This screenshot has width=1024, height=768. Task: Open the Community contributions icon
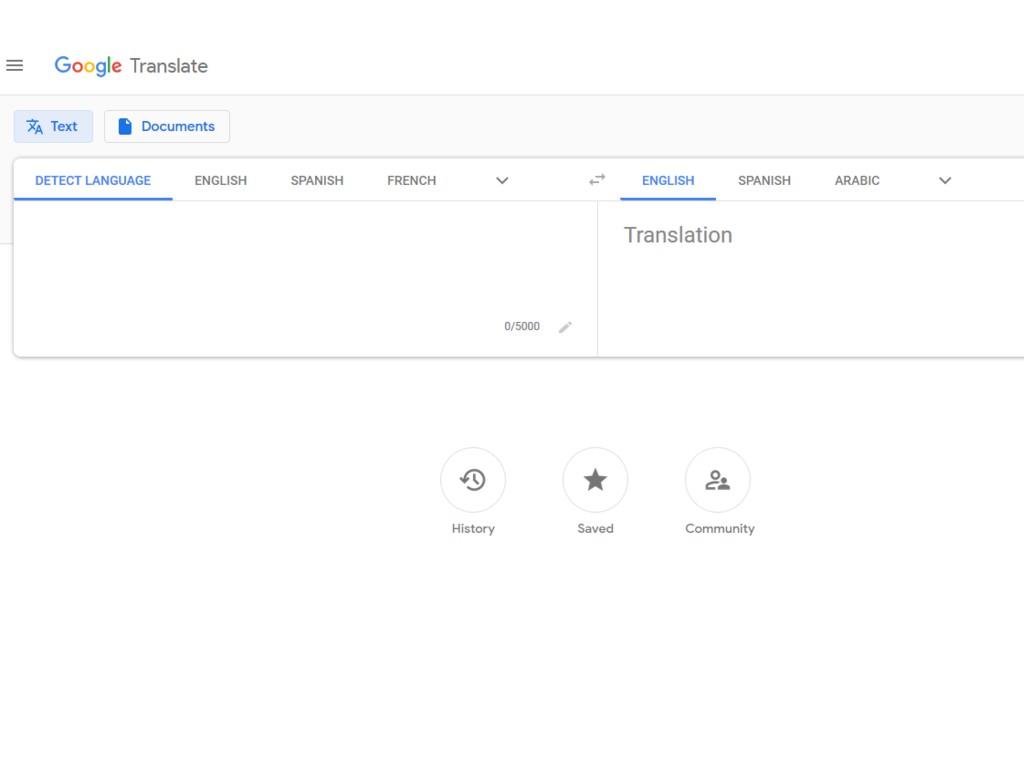(717, 480)
